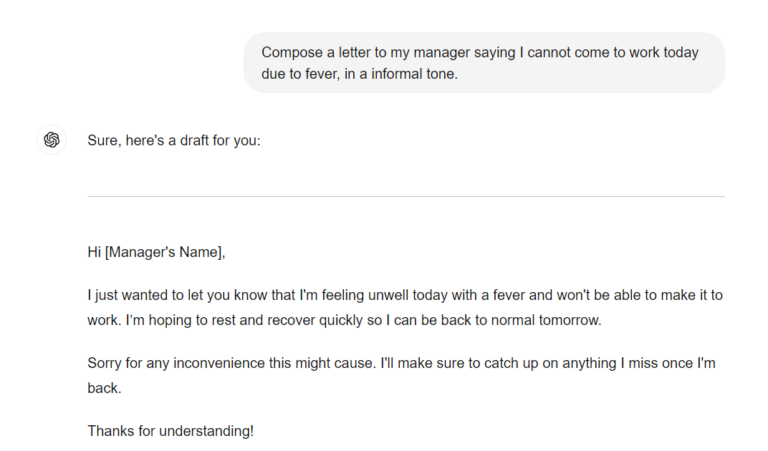Image resolution: width=768 pixels, height=451 pixels.
Task: Click the paragraph starting "Sorry for any inconvenience"
Action: (402, 376)
